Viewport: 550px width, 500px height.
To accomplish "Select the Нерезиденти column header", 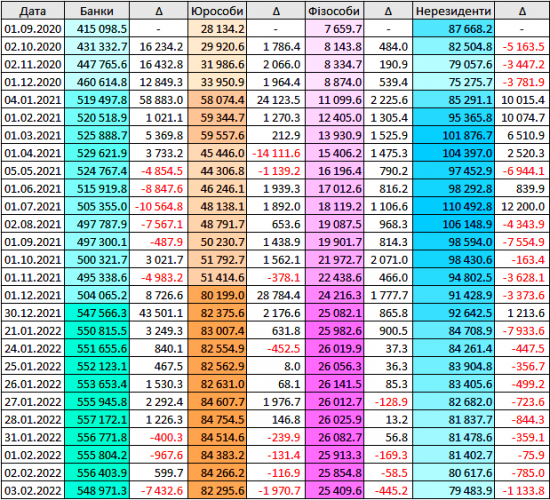I will pyautogui.click(x=453, y=11).
